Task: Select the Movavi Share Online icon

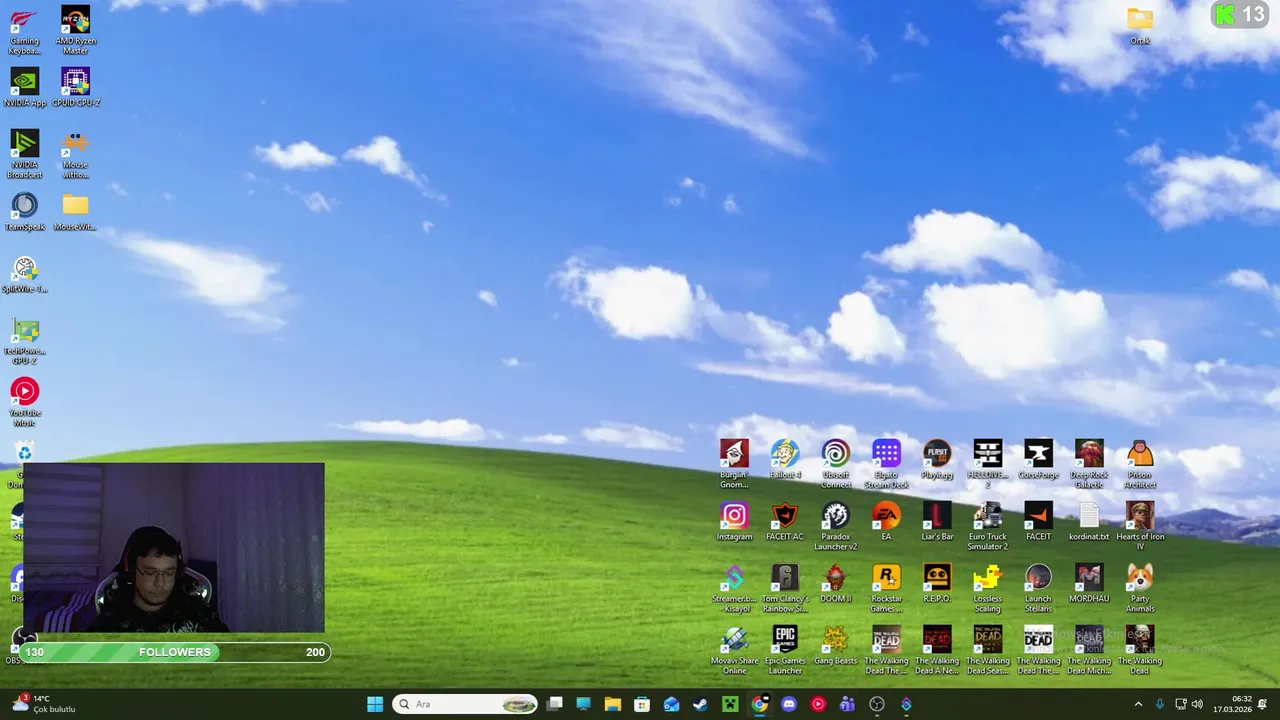Action: (x=734, y=651)
